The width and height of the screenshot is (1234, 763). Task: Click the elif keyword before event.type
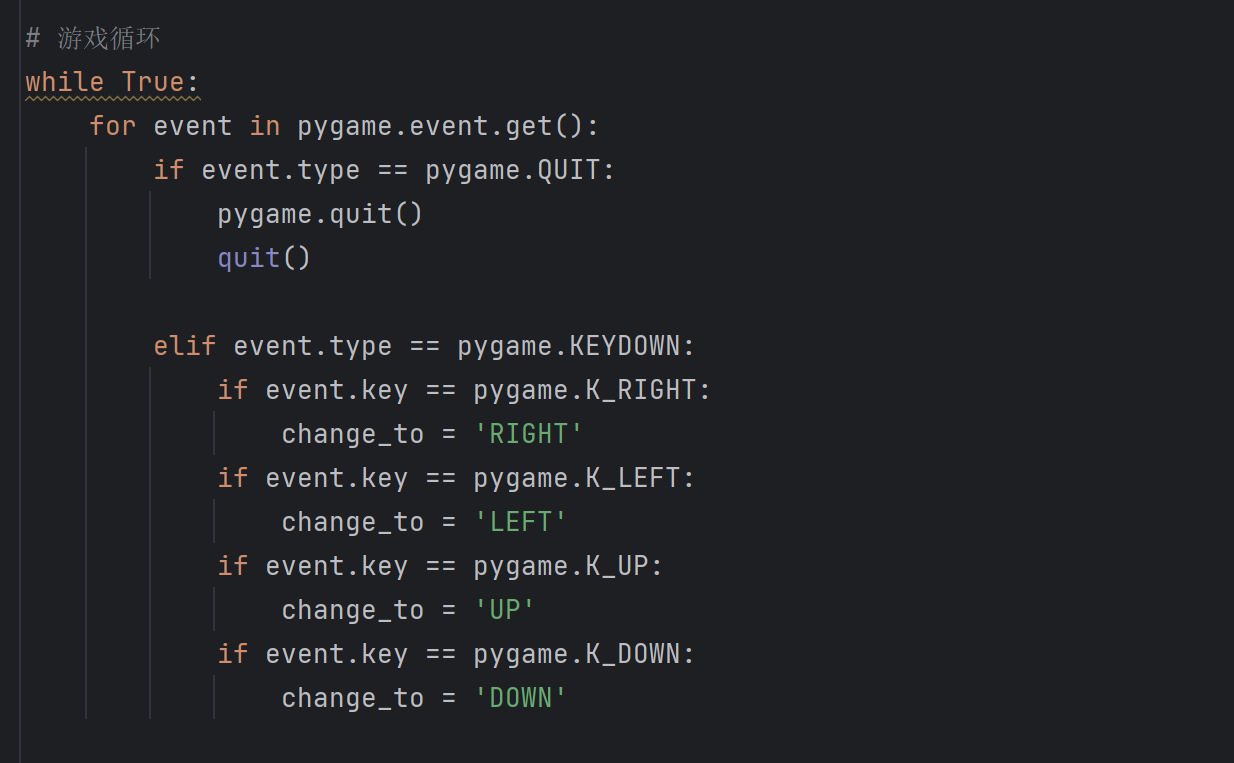(184, 346)
